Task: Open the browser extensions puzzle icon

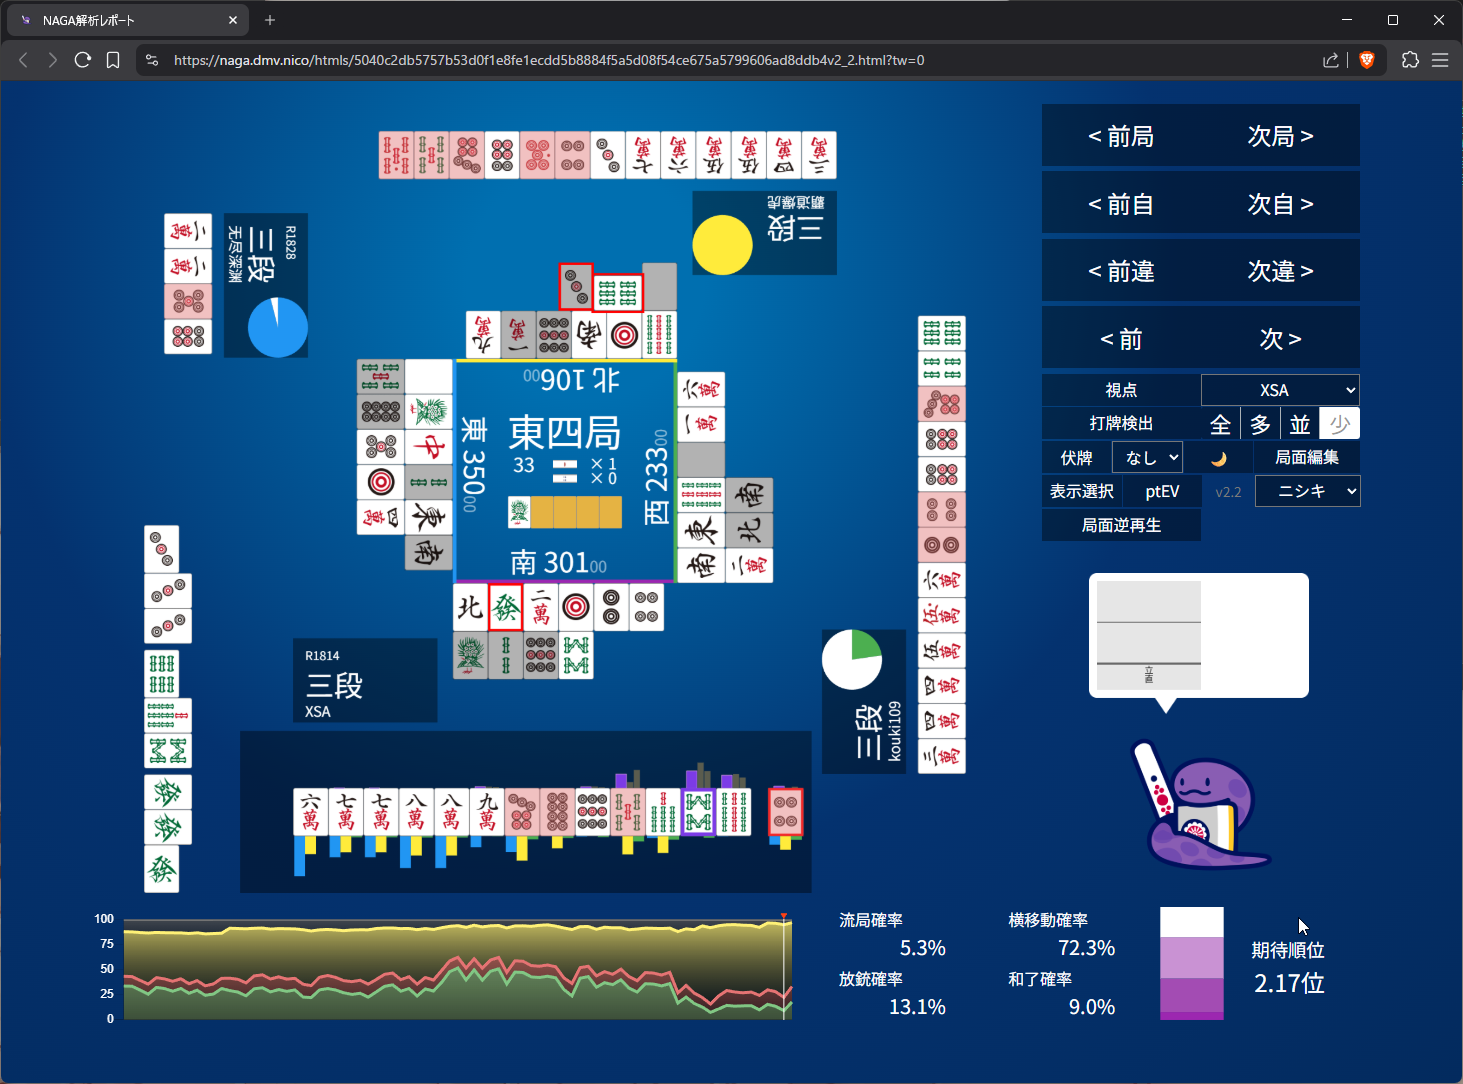Action: 1410,60
